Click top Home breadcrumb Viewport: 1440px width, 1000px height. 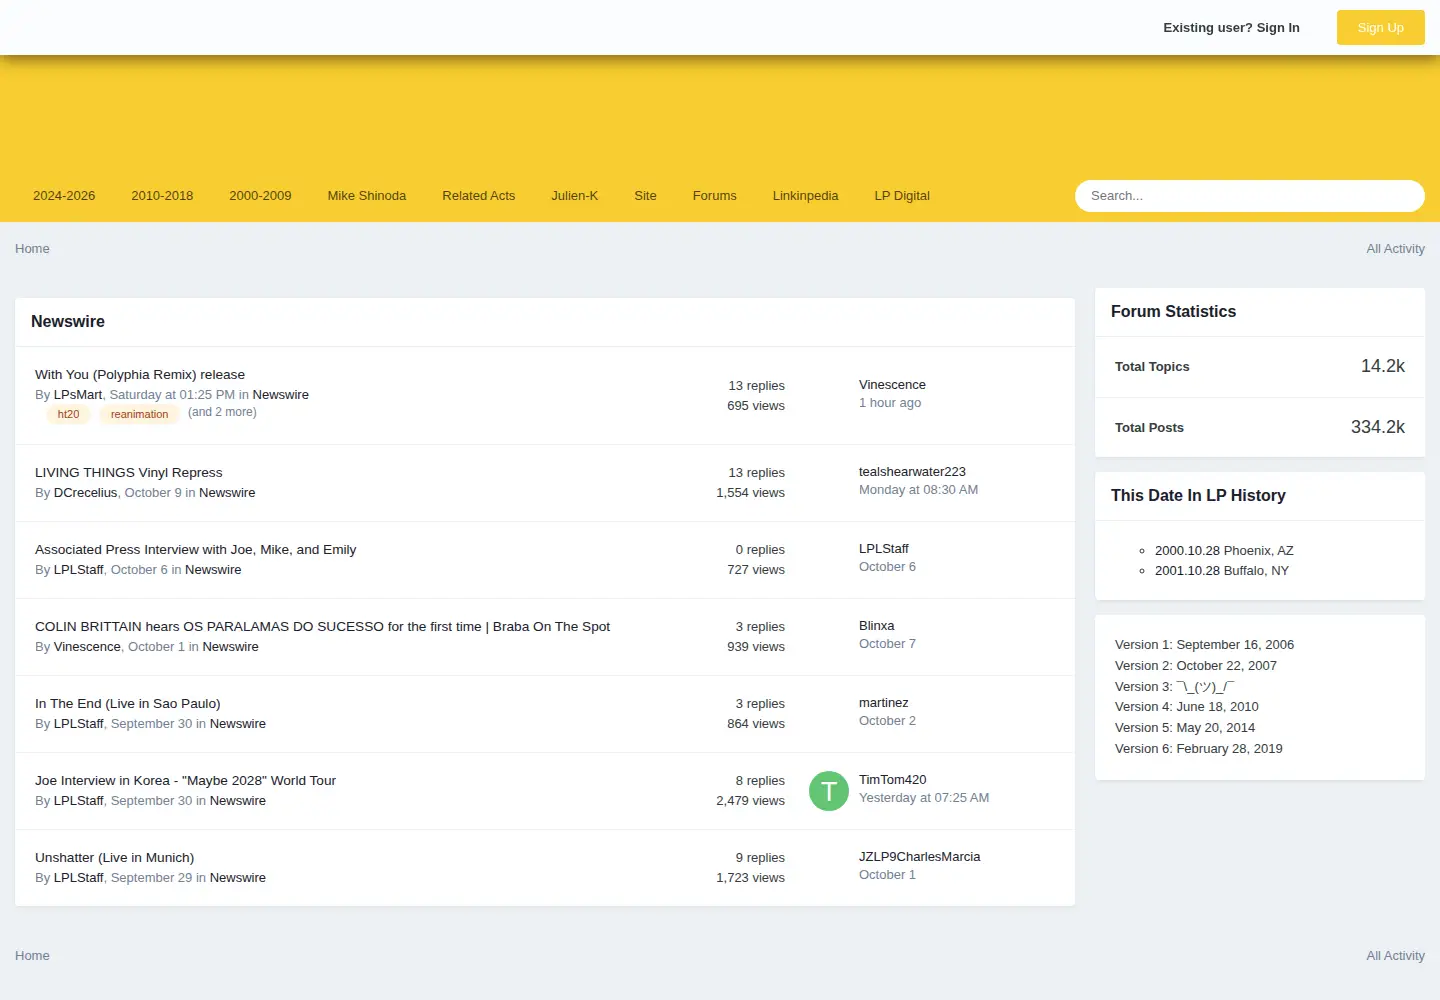coord(32,249)
